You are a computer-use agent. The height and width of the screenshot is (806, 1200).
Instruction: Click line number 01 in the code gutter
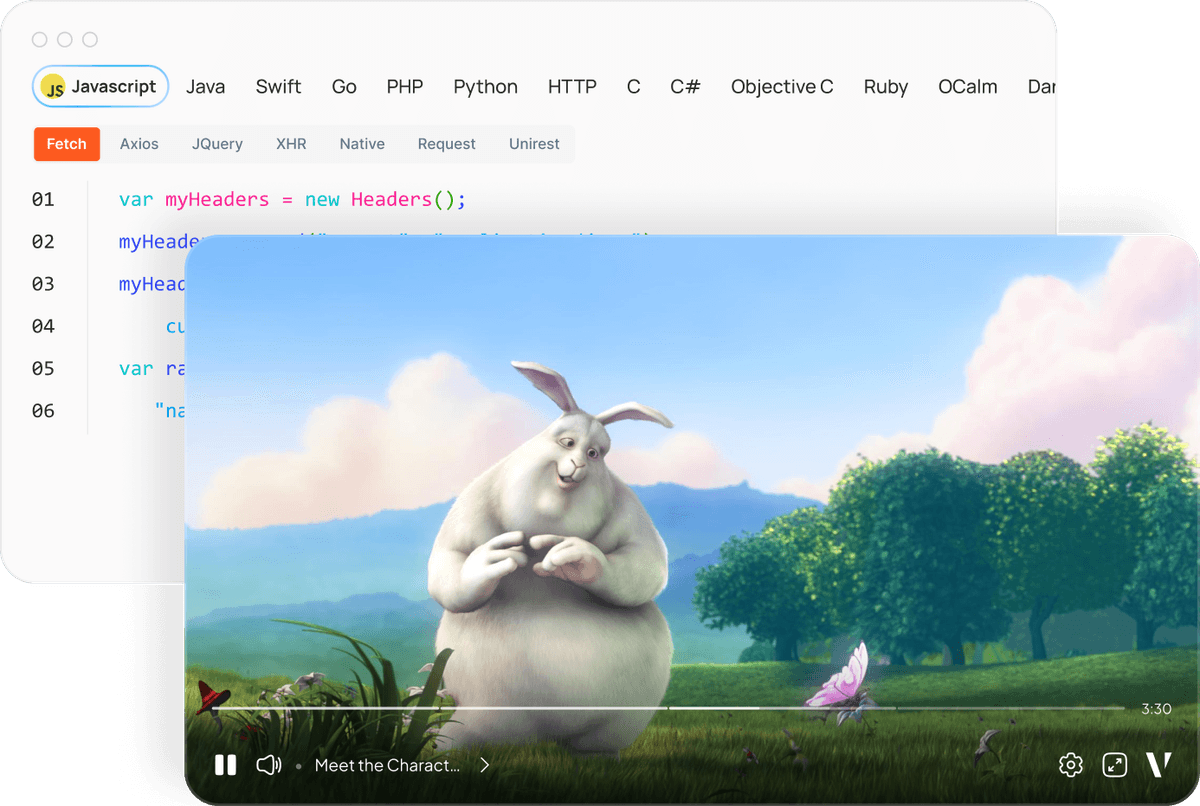[x=43, y=200]
